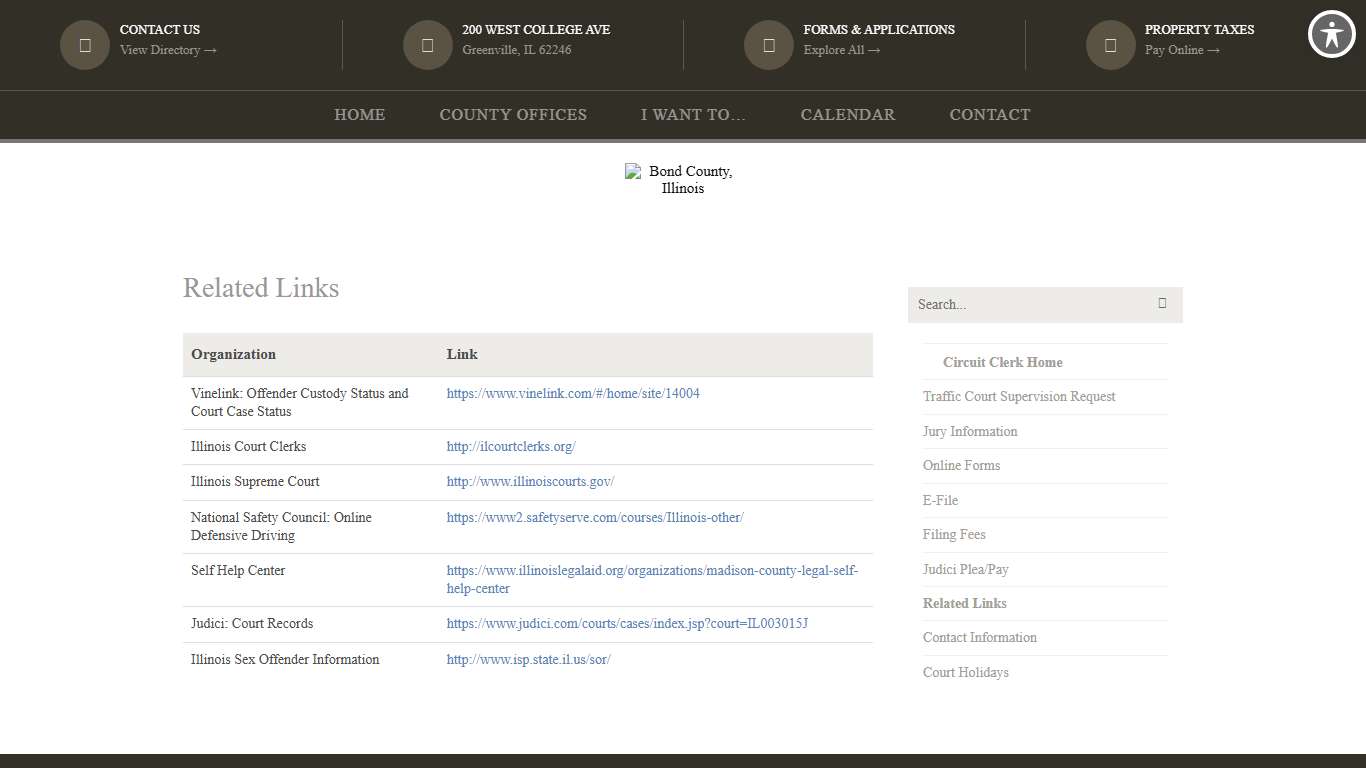Click the Property Taxes payment icon

(1110, 44)
